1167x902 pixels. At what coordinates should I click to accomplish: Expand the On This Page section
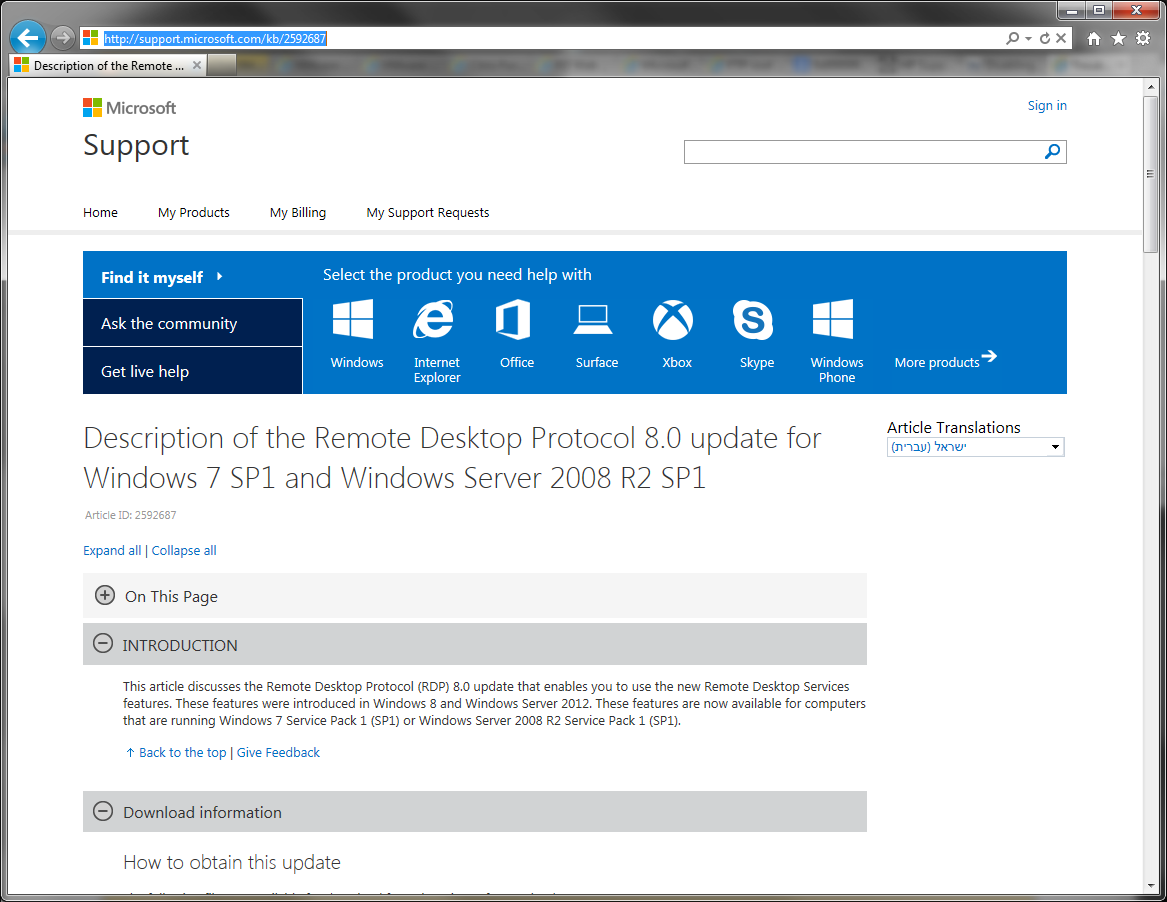tap(105, 595)
